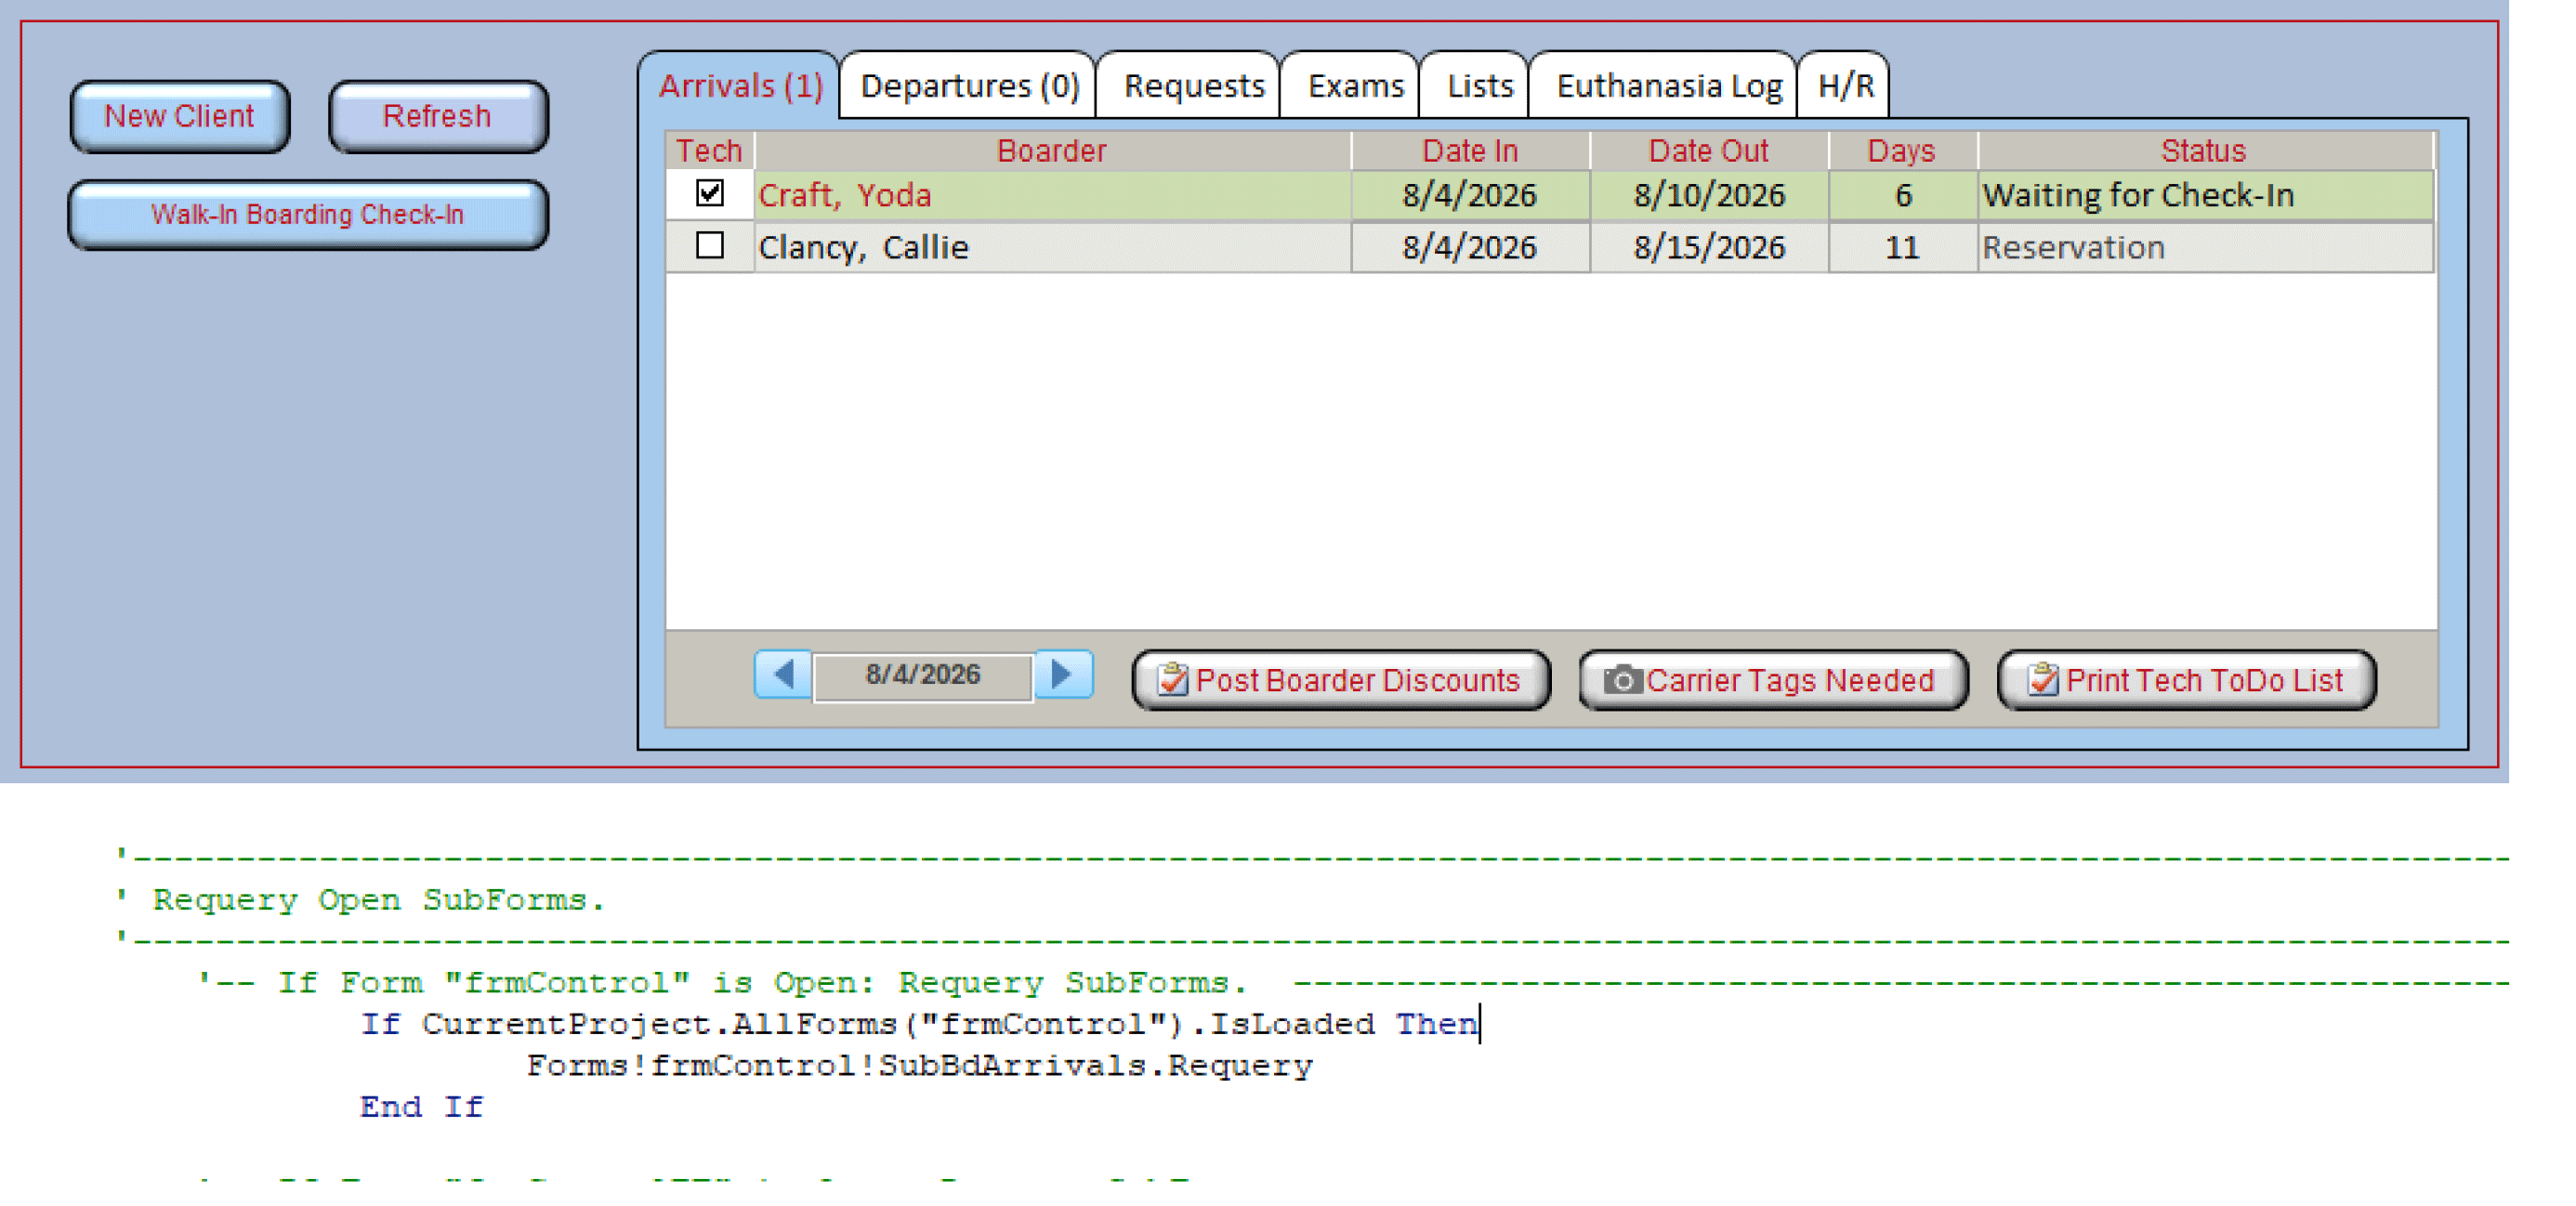Click the camera icon on Carrier Tags Needed

tap(1622, 681)
